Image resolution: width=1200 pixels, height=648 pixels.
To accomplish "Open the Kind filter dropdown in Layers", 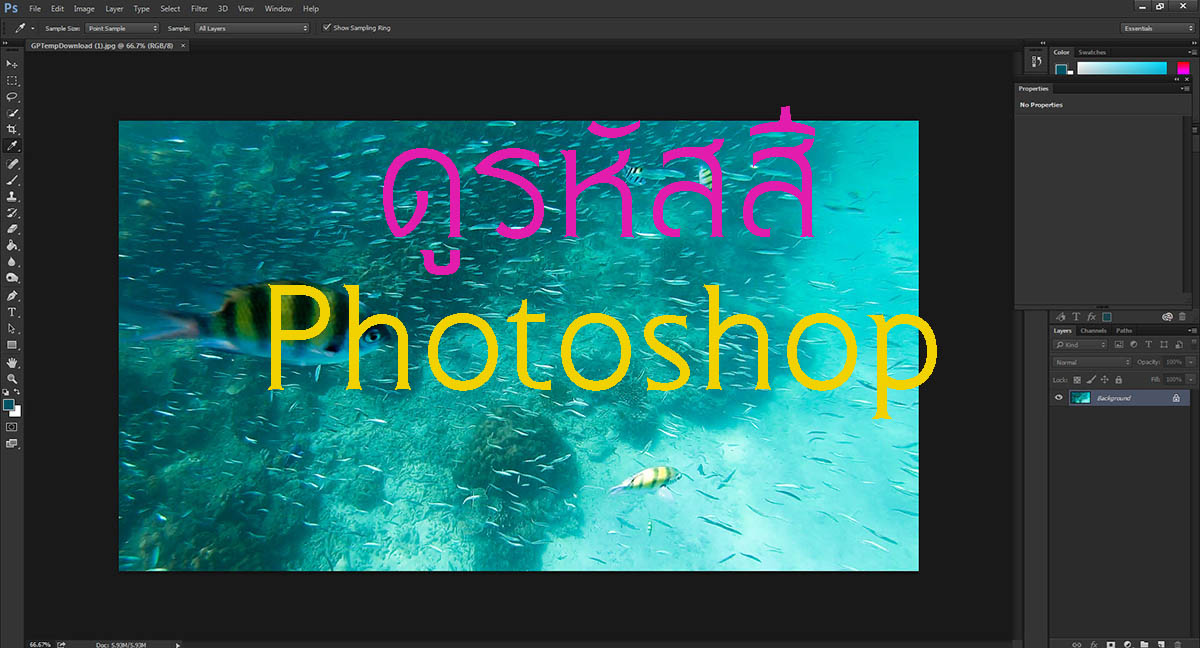I will tap(1080, 345).
